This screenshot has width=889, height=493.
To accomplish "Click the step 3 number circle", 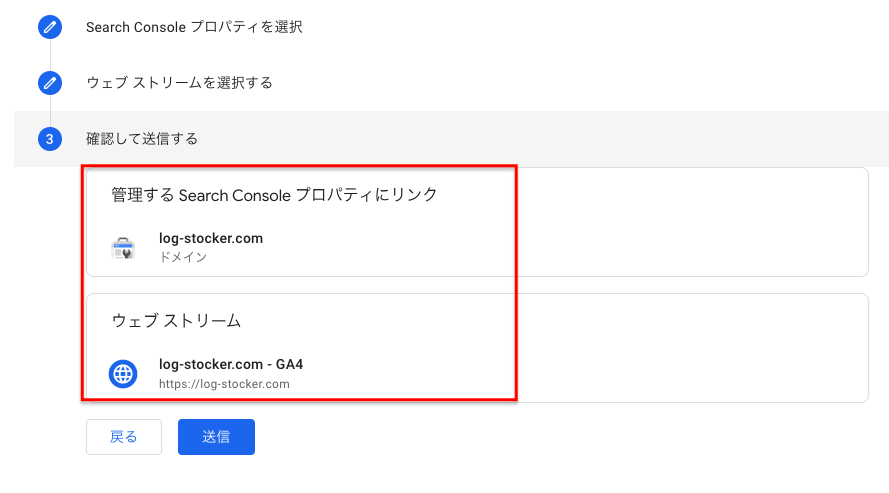I will click(50, 139).
